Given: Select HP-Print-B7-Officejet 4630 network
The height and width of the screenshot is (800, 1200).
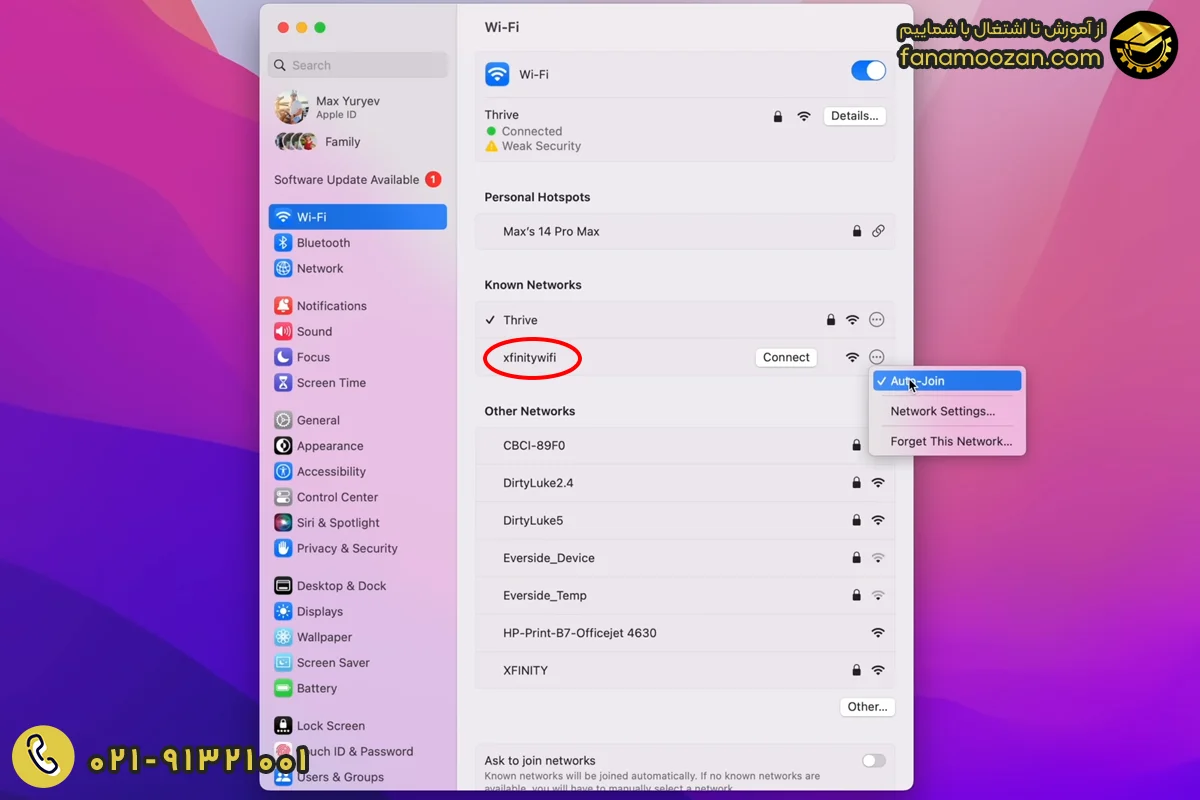Looking at the screenshot, I should [x=684, y=633].
